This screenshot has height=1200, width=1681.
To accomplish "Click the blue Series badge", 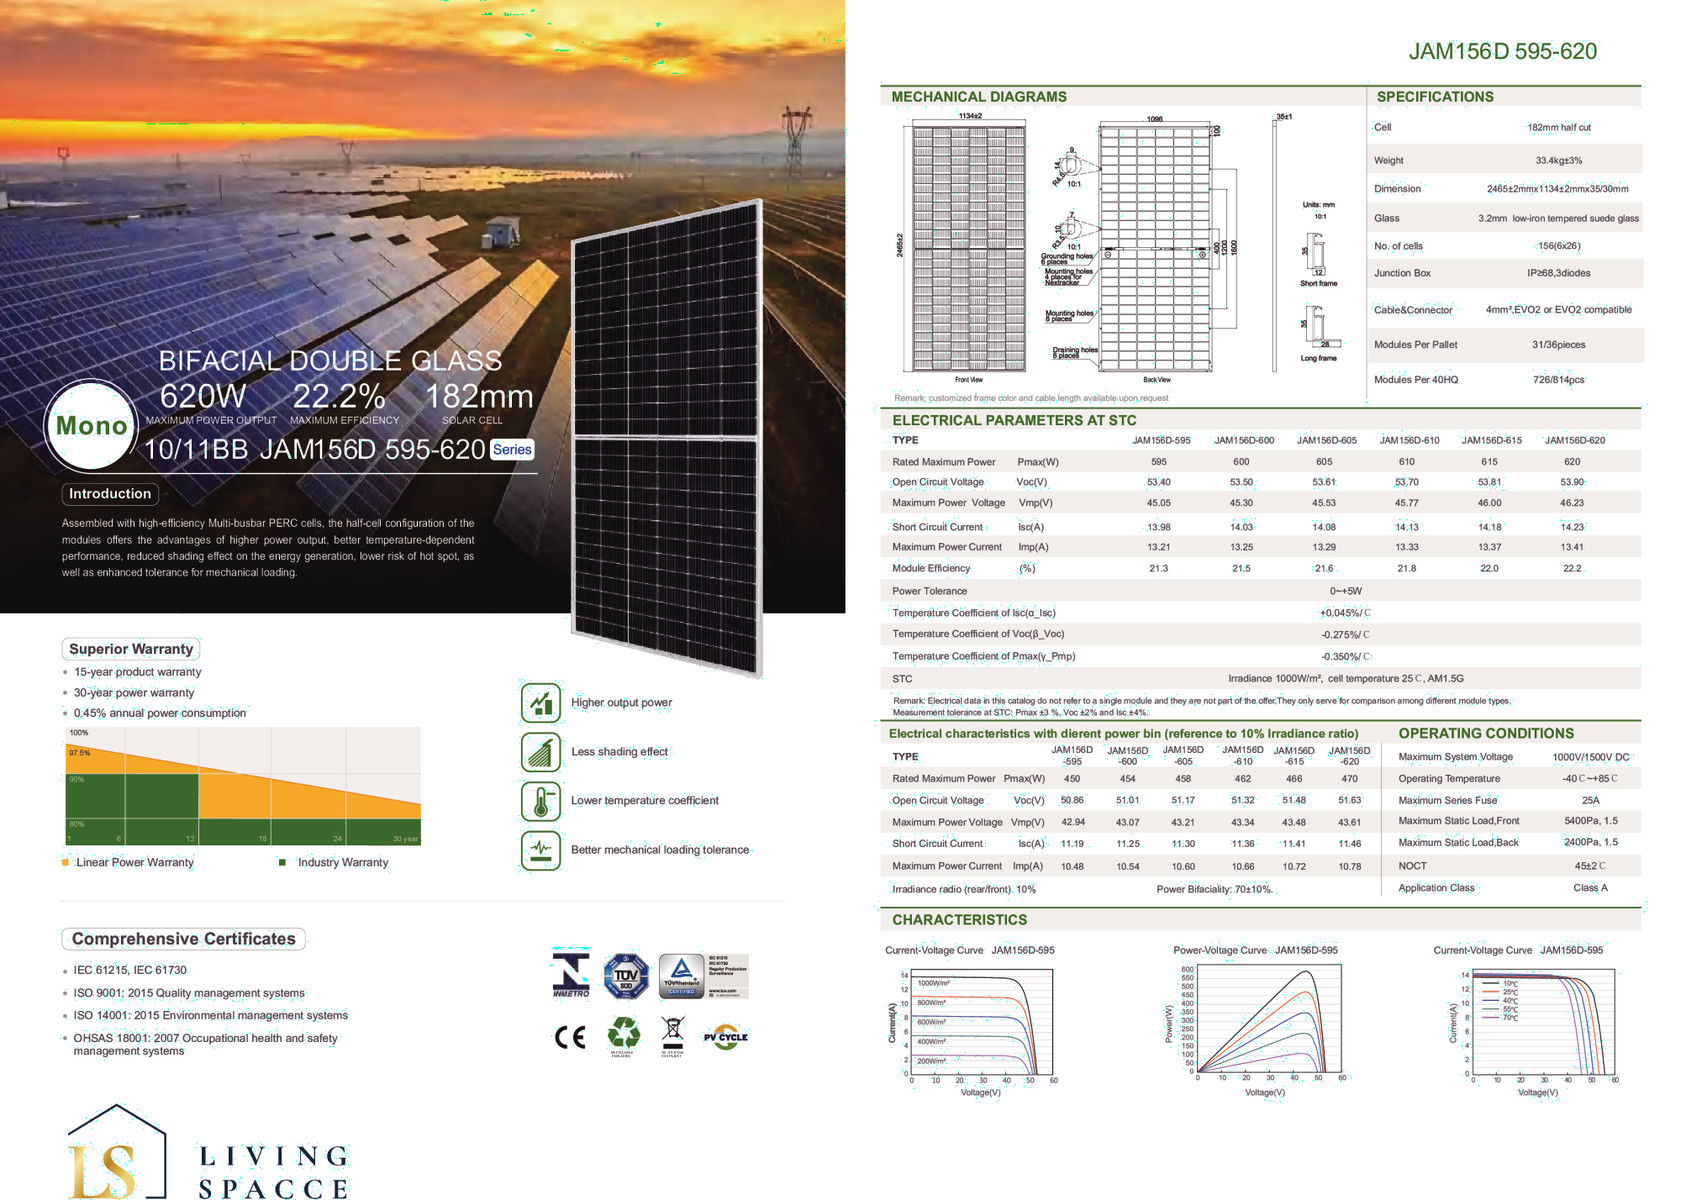I will click(512, 450).
